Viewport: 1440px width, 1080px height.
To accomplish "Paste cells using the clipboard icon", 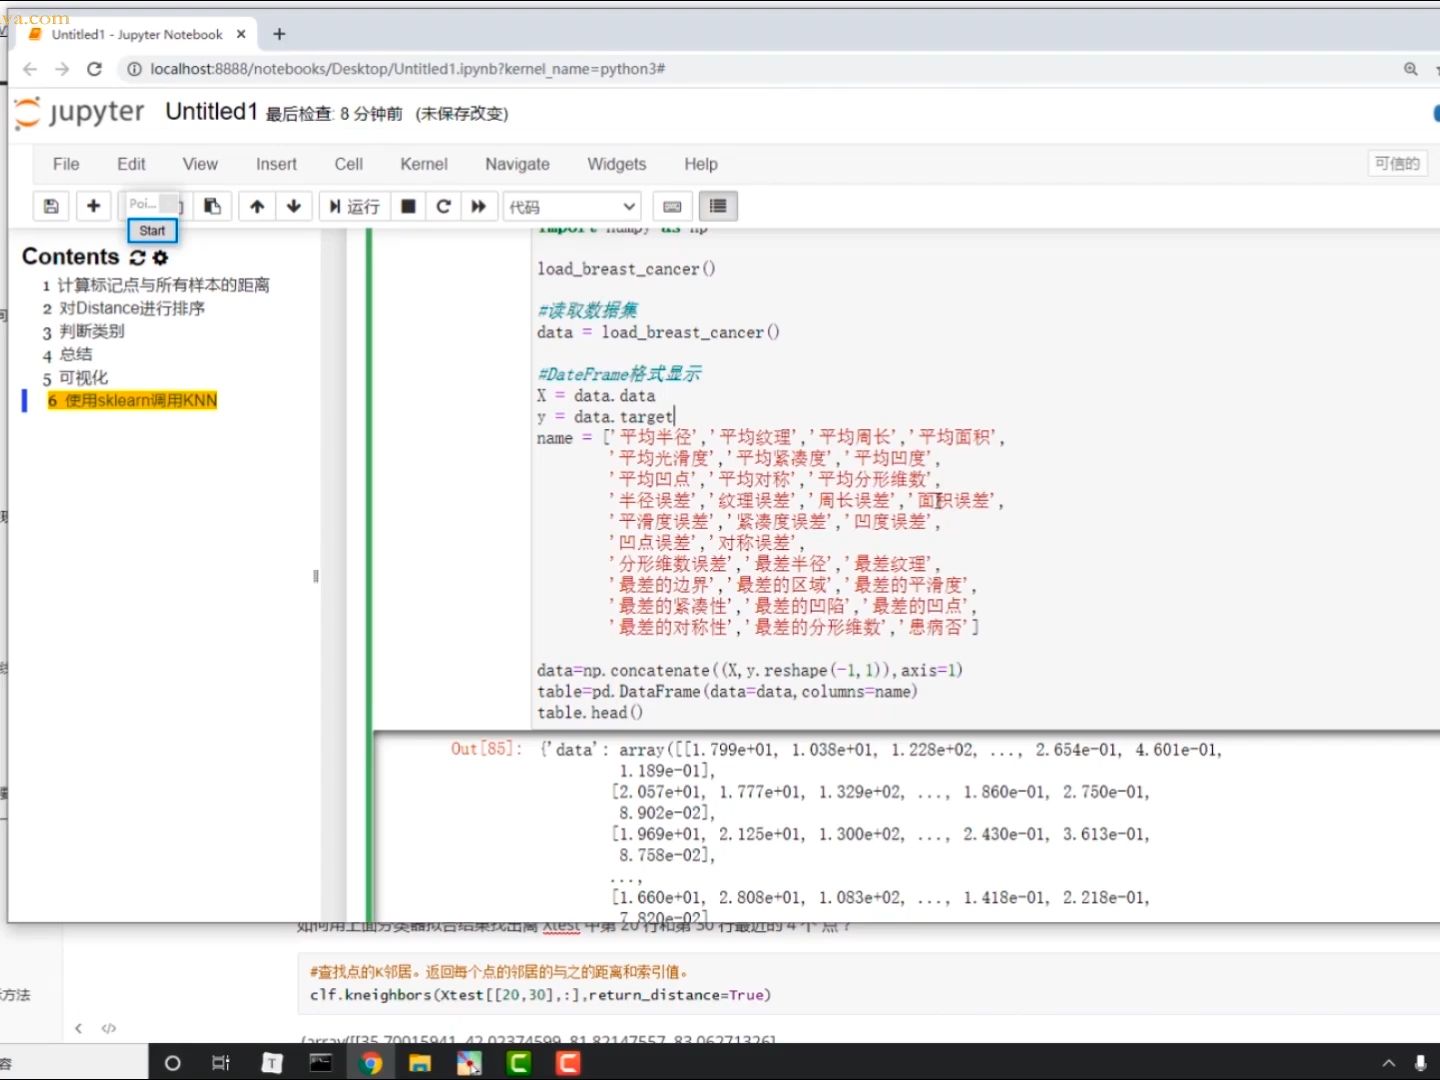I will tap(212, 206).
